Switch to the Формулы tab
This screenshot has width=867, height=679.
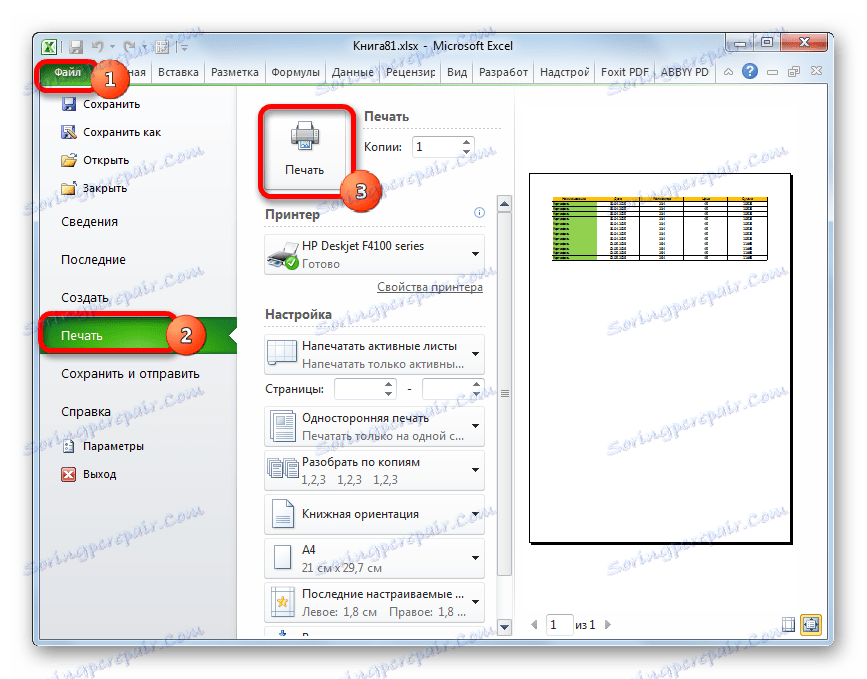click(x=295, y=72)
